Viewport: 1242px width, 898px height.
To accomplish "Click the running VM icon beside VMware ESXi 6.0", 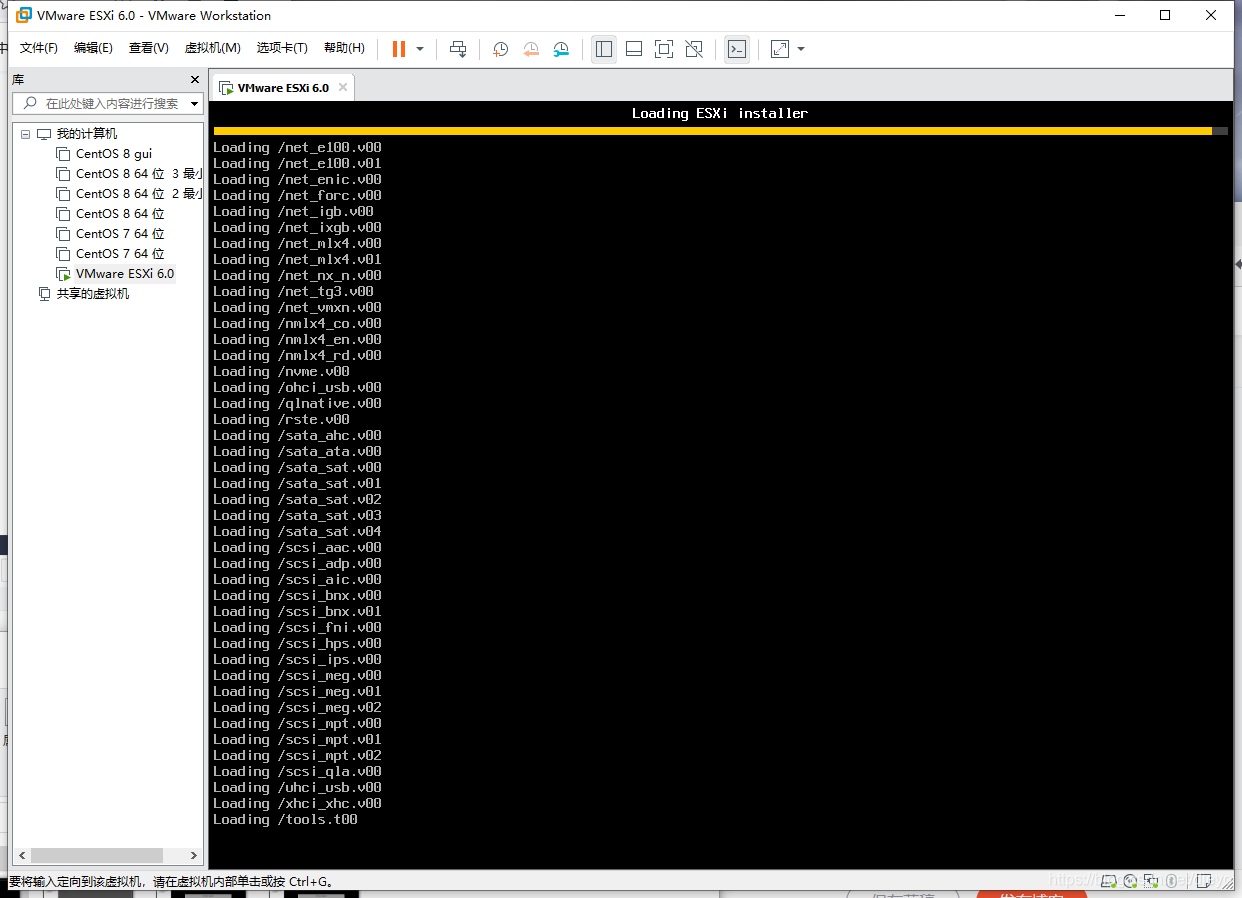I will coord(63,274).
